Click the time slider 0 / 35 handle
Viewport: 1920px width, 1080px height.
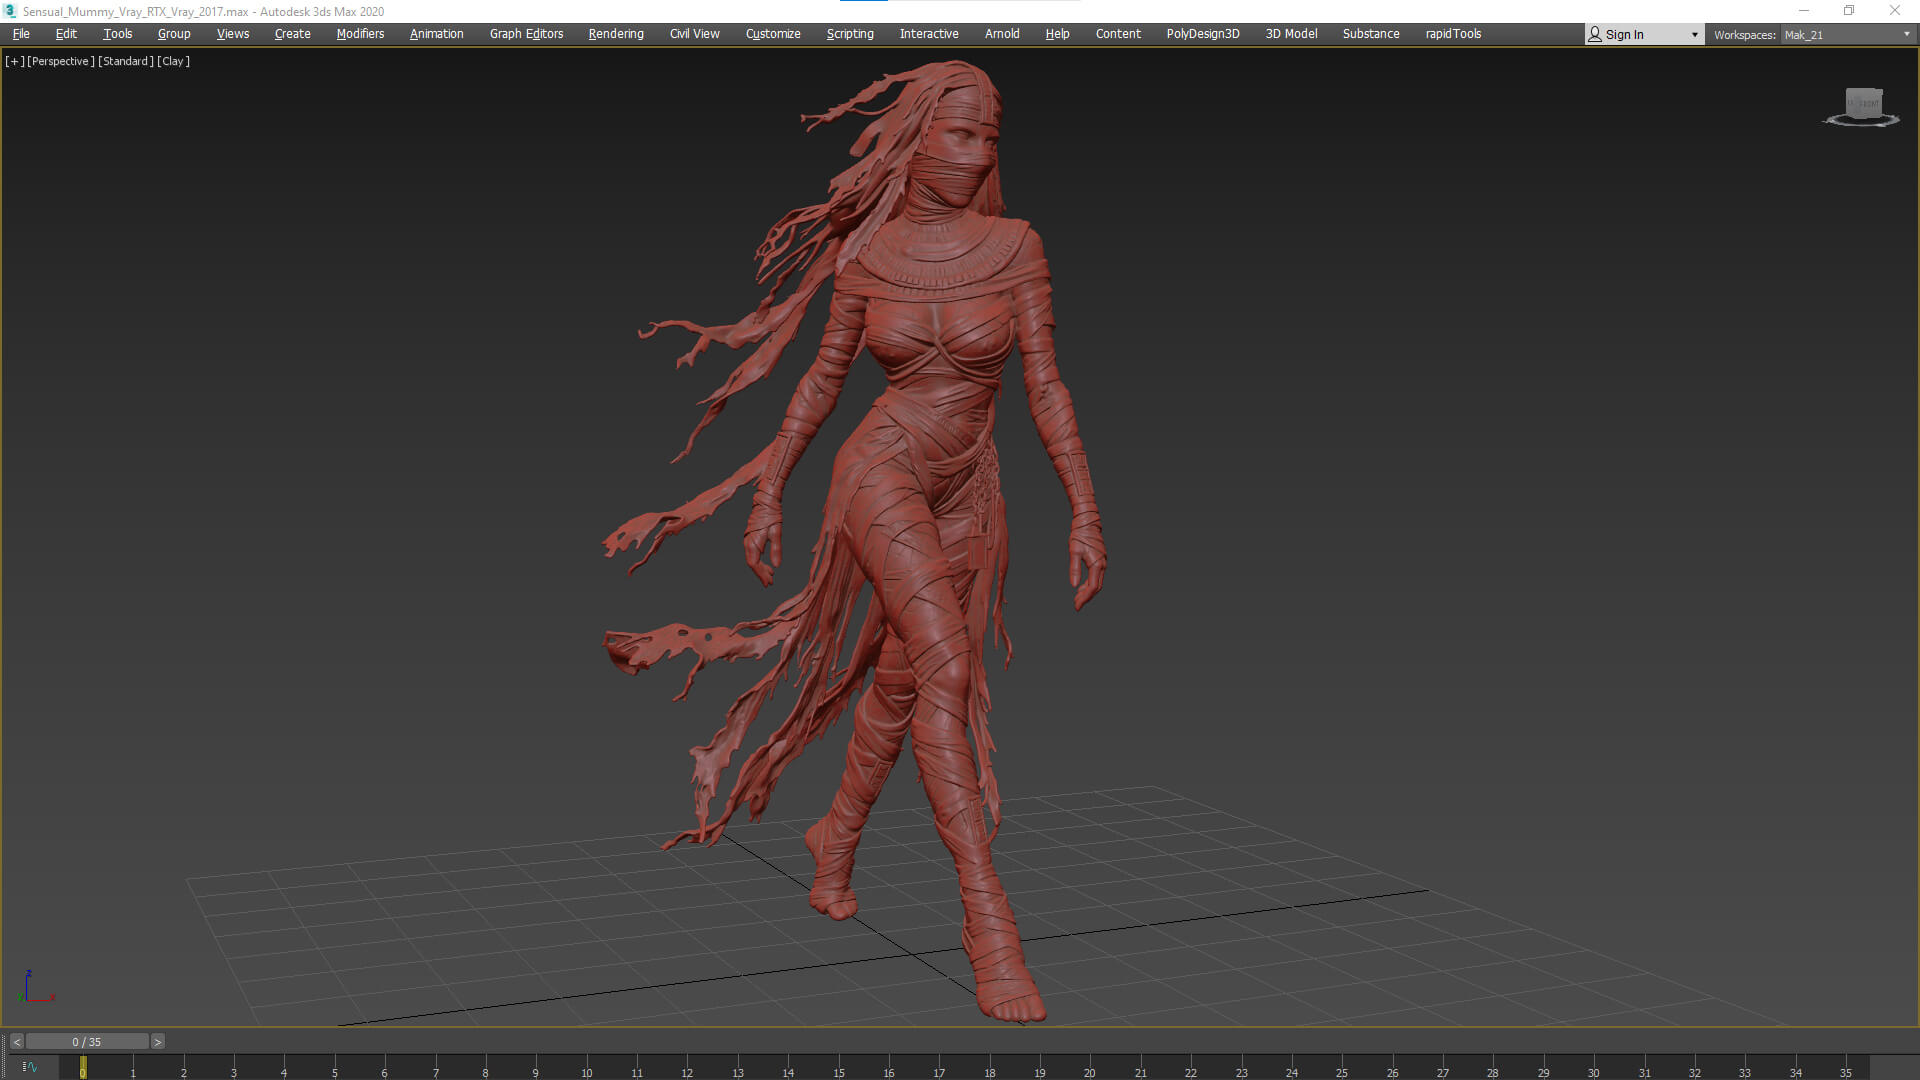click(x=87, y=1042)
